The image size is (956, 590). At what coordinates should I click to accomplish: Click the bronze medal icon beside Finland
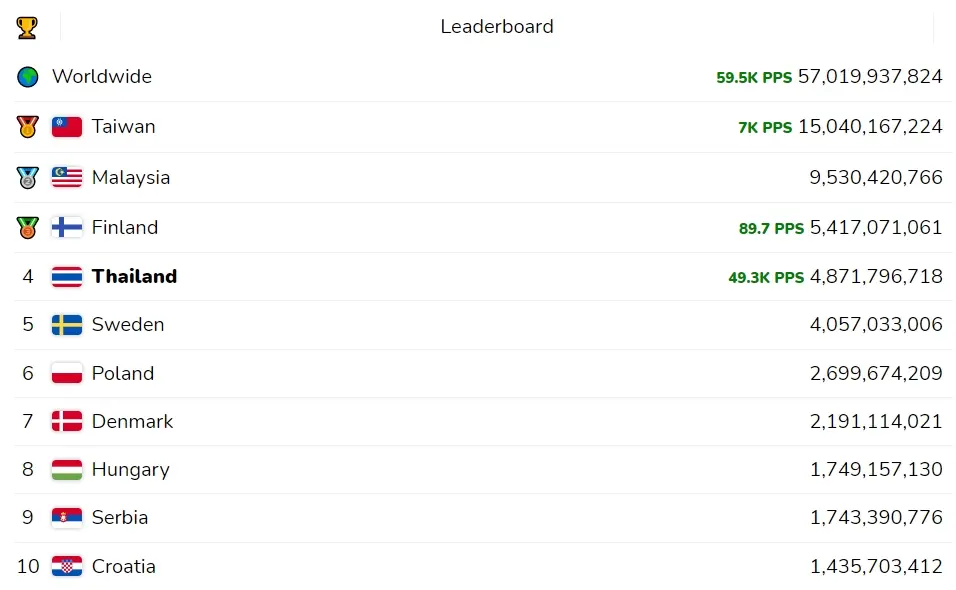pyautogui.click(x=27, y=228)
